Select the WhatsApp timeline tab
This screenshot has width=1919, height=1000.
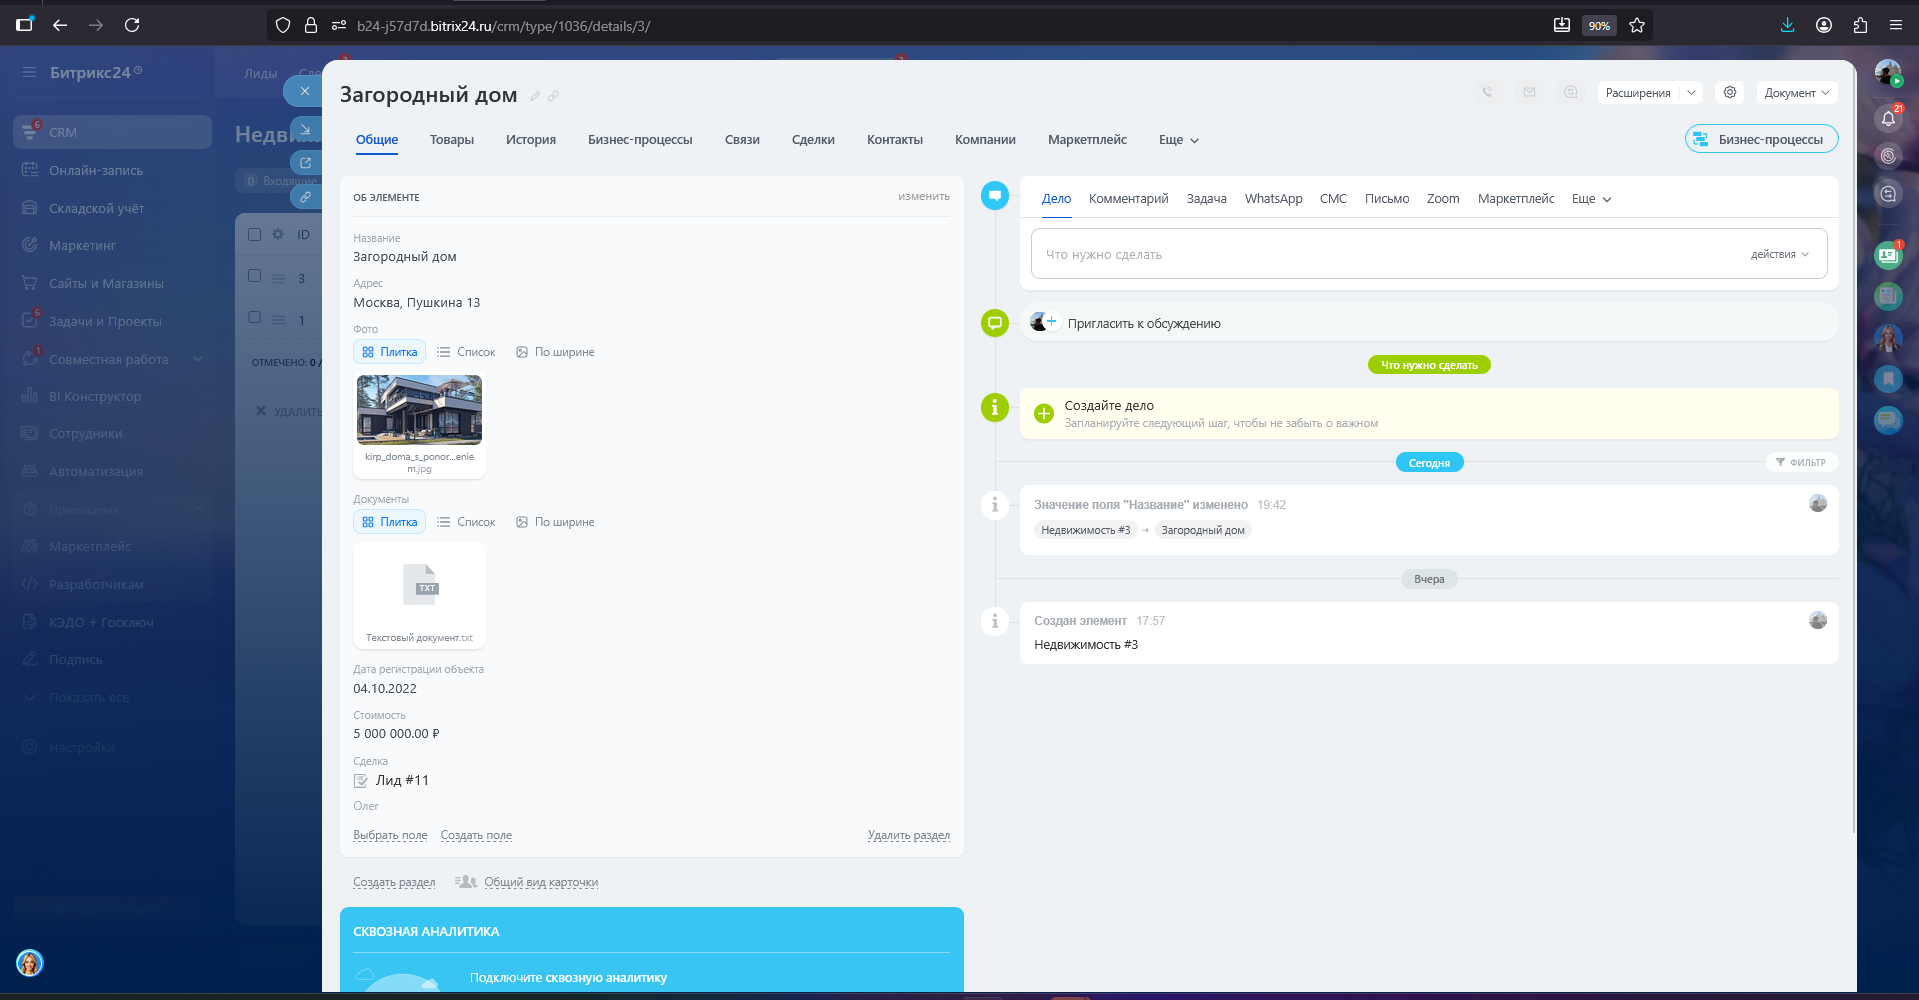click(1274, 199)
